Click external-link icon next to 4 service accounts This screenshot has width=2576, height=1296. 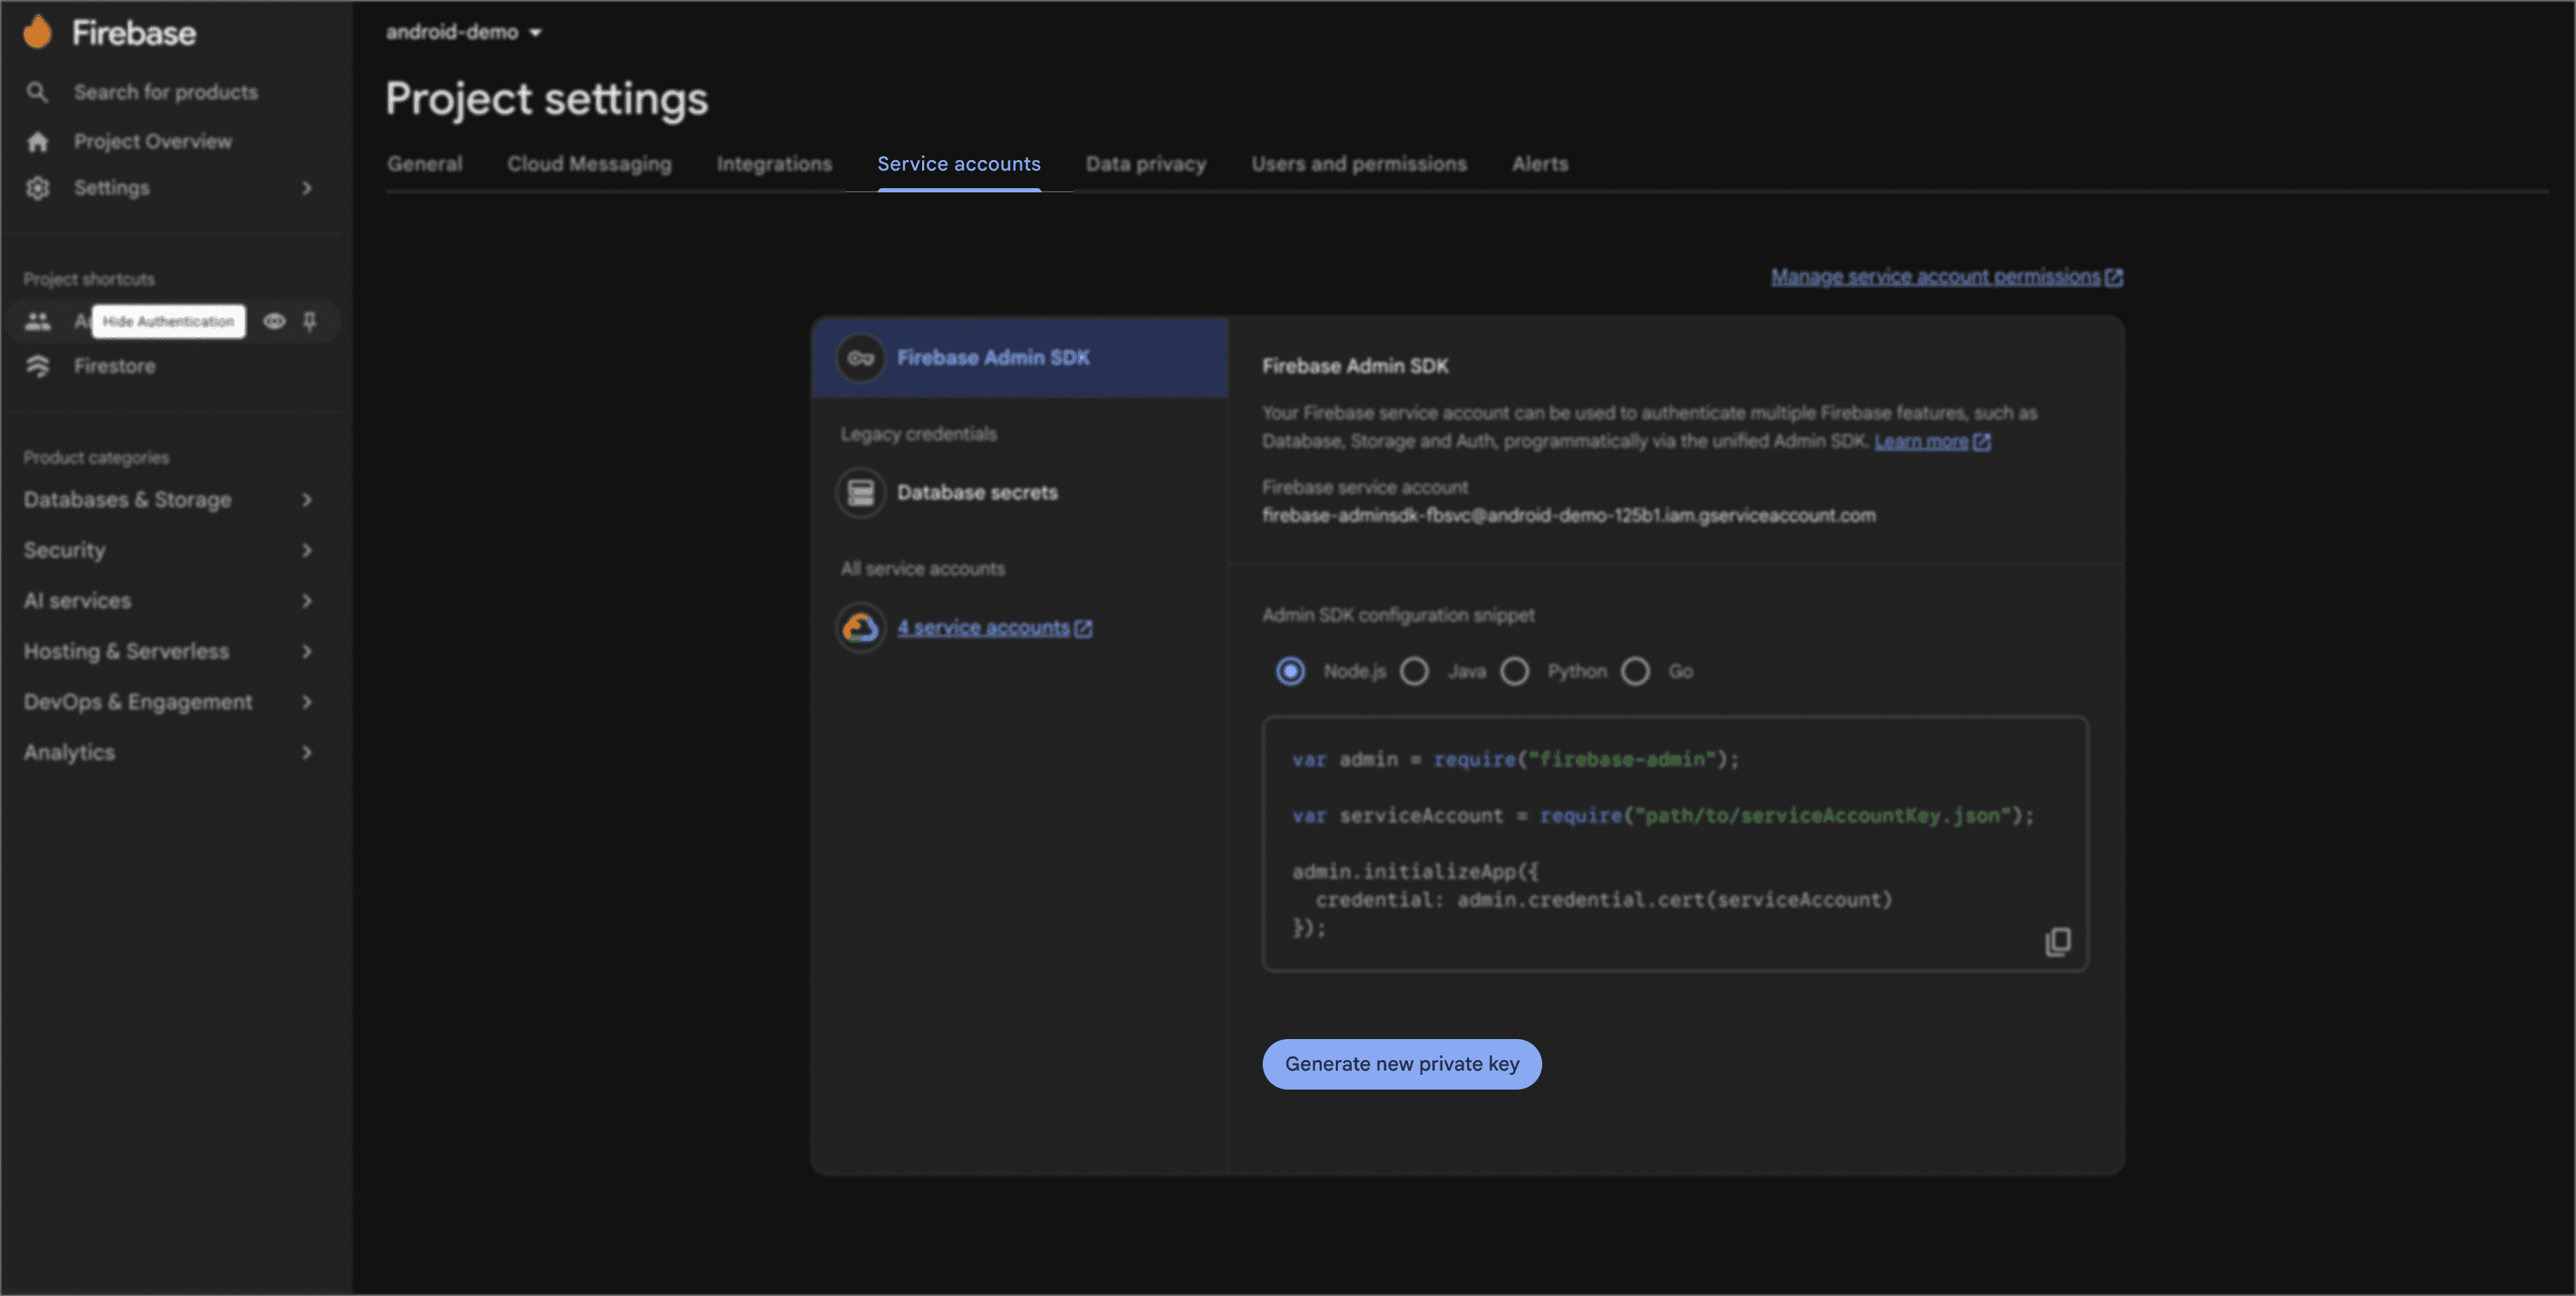click(1083, 628)
